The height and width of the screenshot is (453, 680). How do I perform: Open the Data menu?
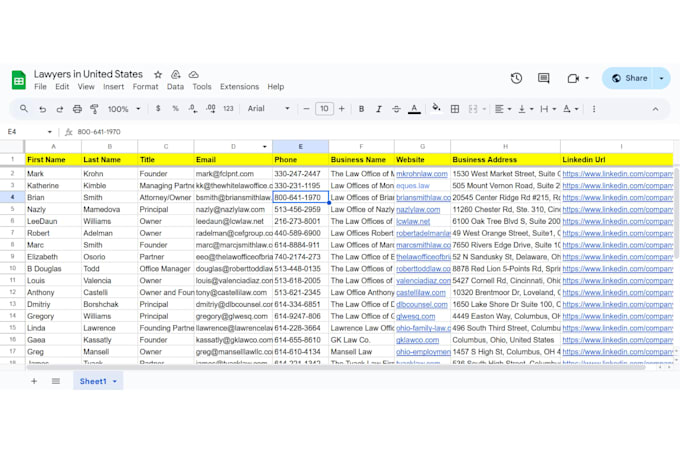[x=175, y=87]
